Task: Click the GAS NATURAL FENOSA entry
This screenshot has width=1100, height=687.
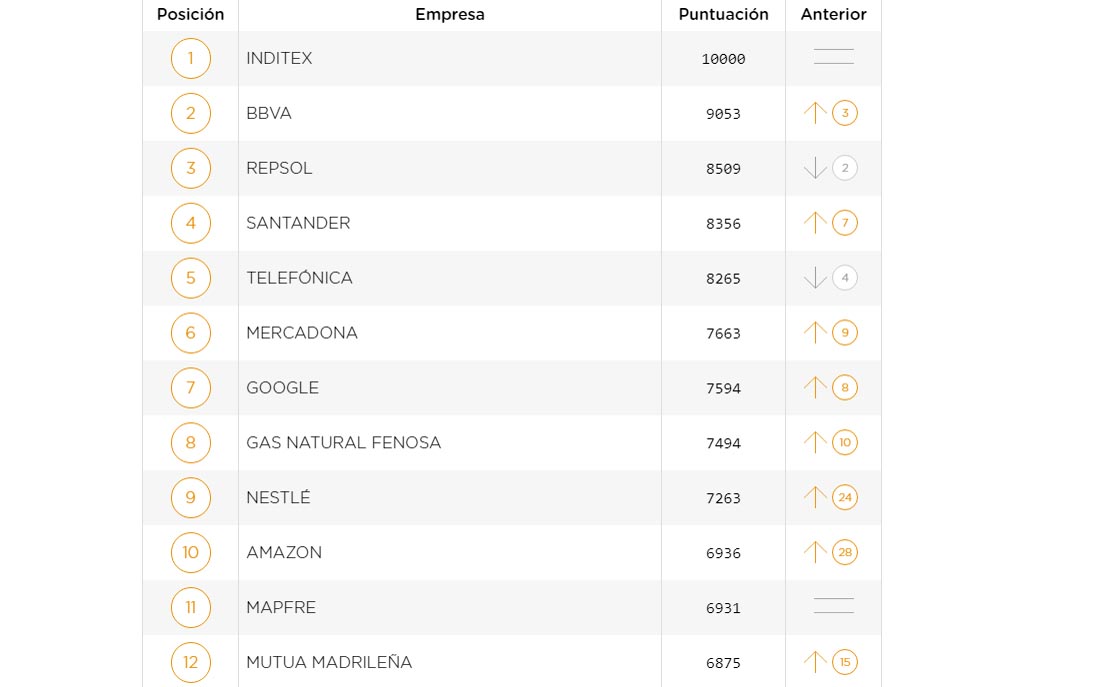Action: [x=343, y=442]
